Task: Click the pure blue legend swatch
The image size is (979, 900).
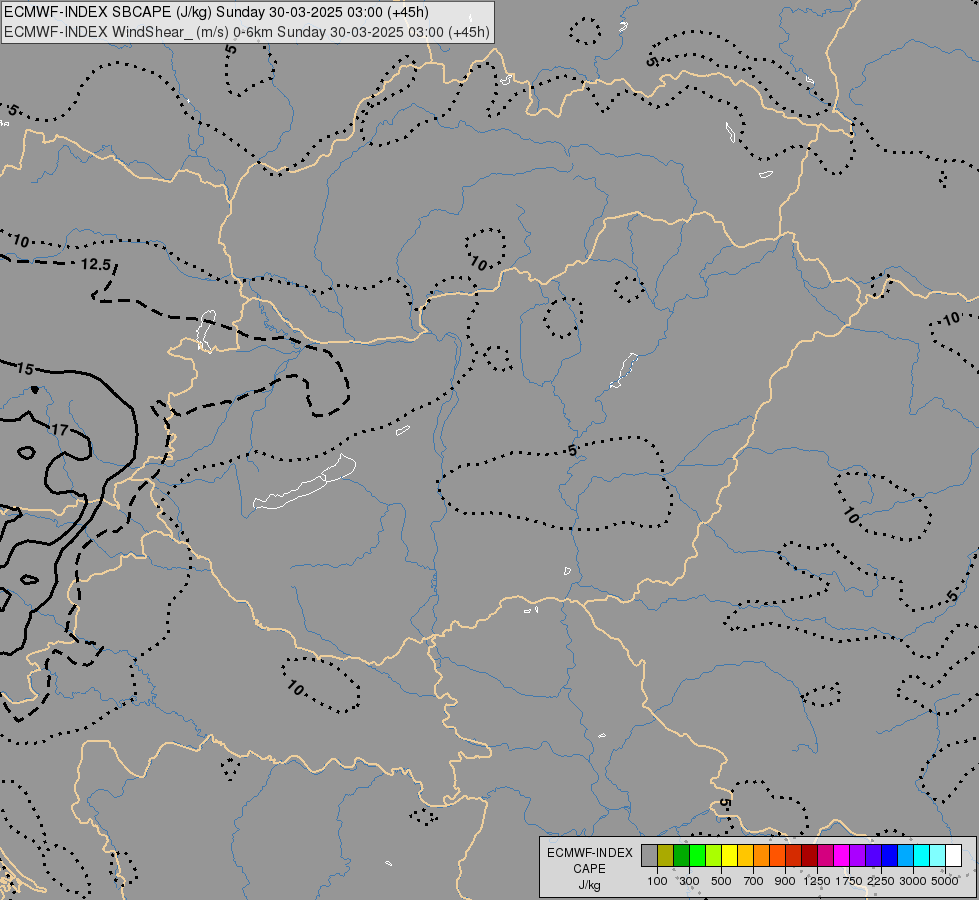Action: [x=888, y=856]
